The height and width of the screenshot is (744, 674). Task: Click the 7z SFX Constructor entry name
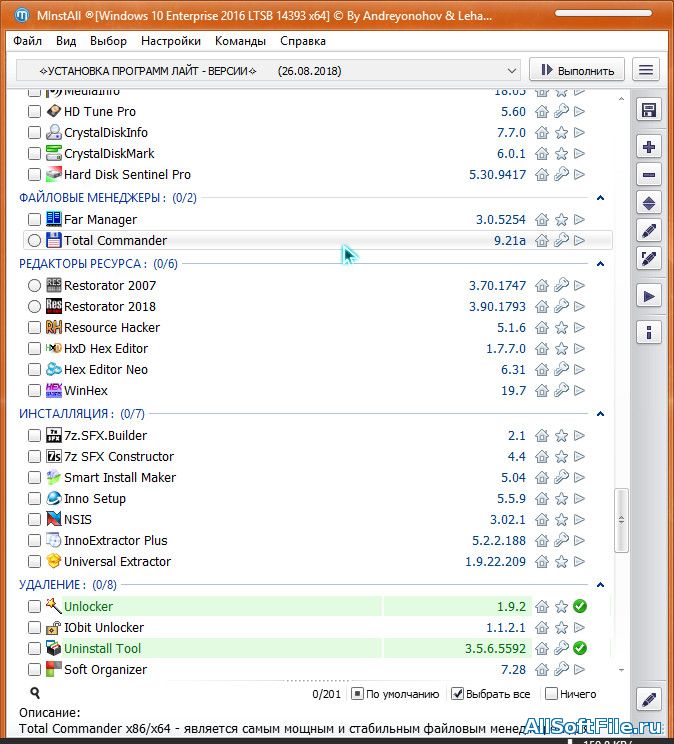pyautogui.click(x=119, y=456)
